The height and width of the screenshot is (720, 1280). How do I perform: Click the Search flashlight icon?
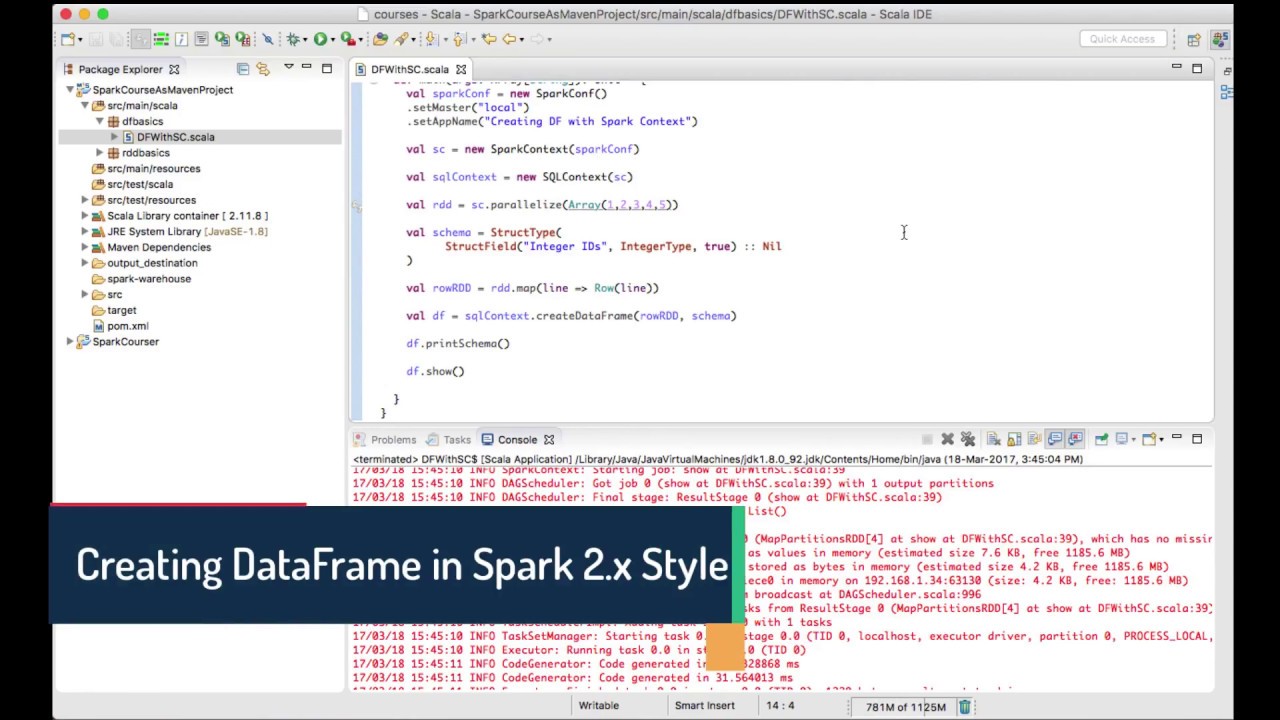pyautogui.click(x=400, y=39)
